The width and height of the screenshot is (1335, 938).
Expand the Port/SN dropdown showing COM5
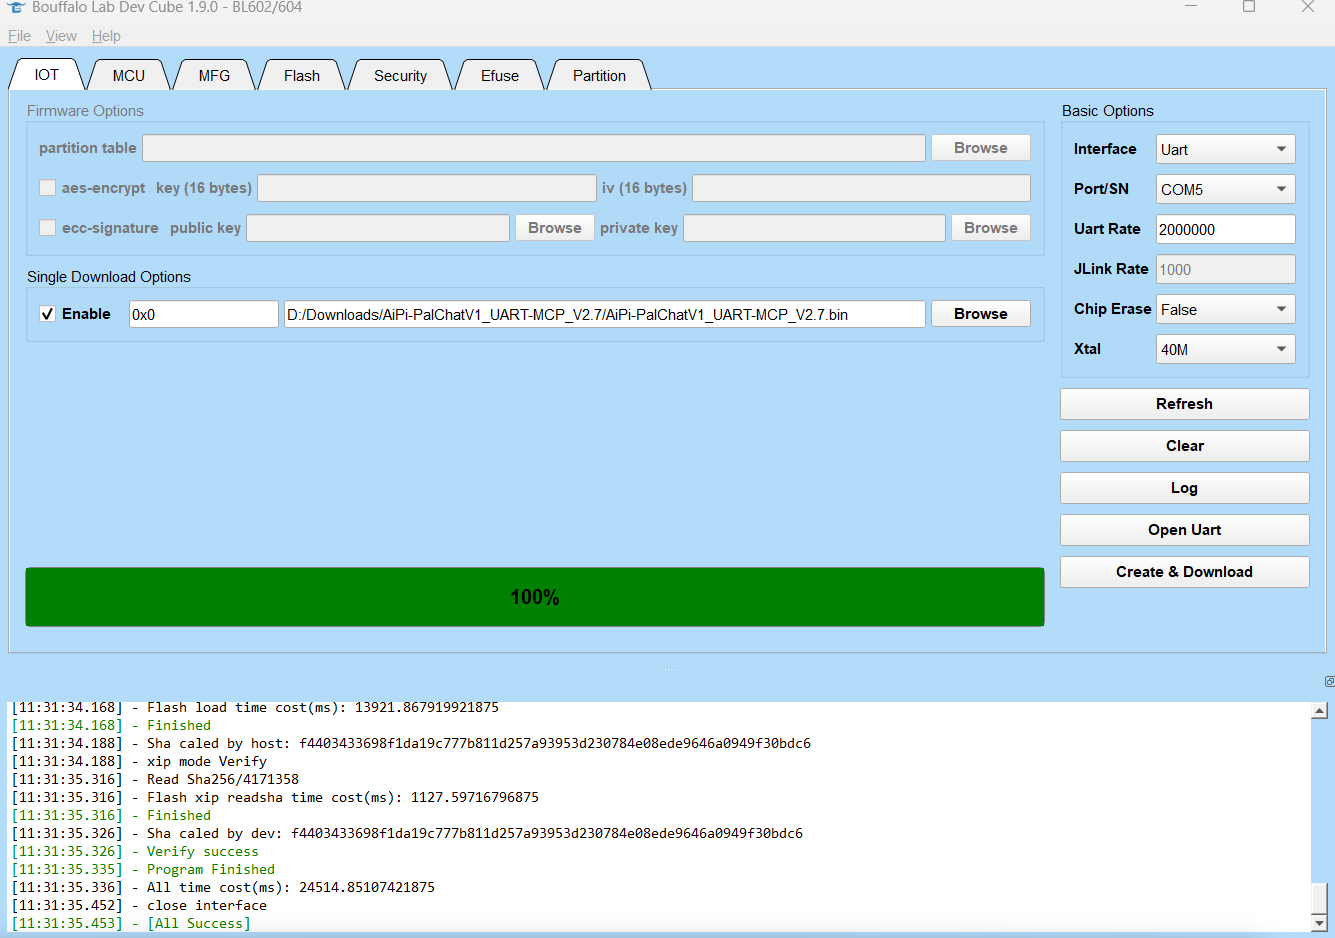tap(1225, 190)
